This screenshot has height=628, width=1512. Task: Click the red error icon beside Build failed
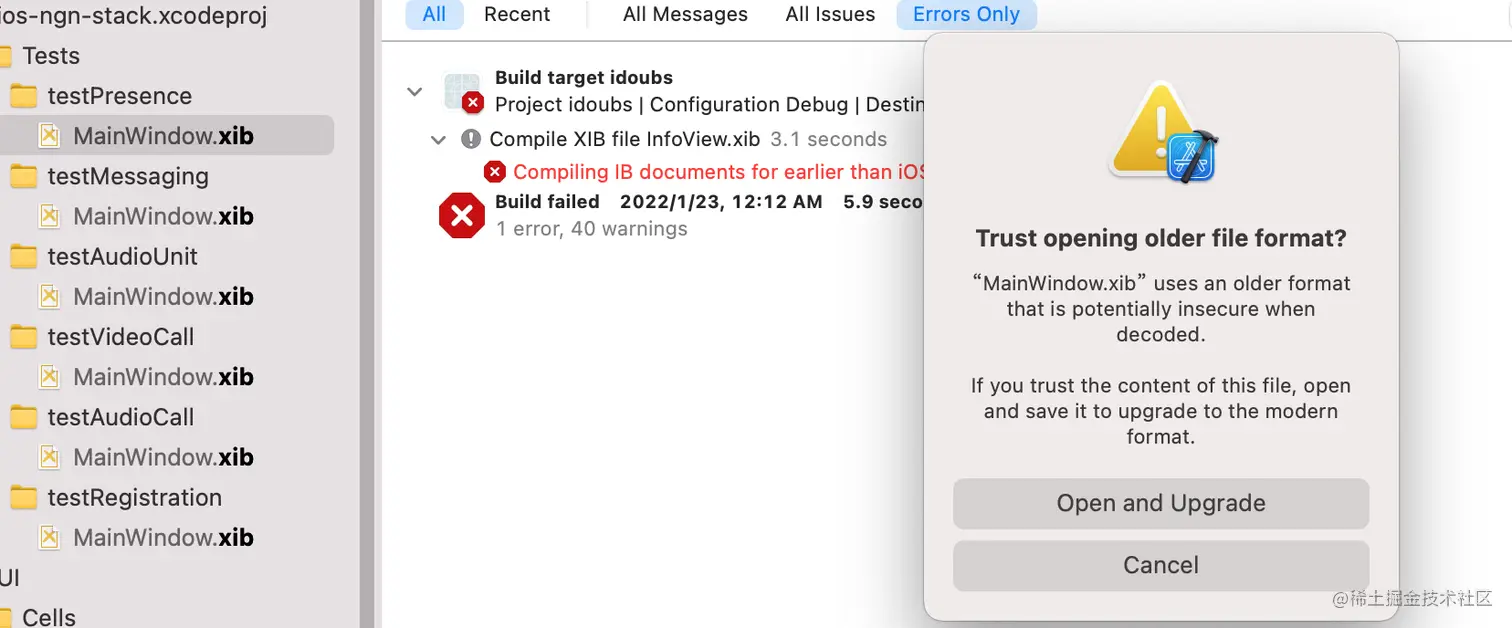click(462, 215)
